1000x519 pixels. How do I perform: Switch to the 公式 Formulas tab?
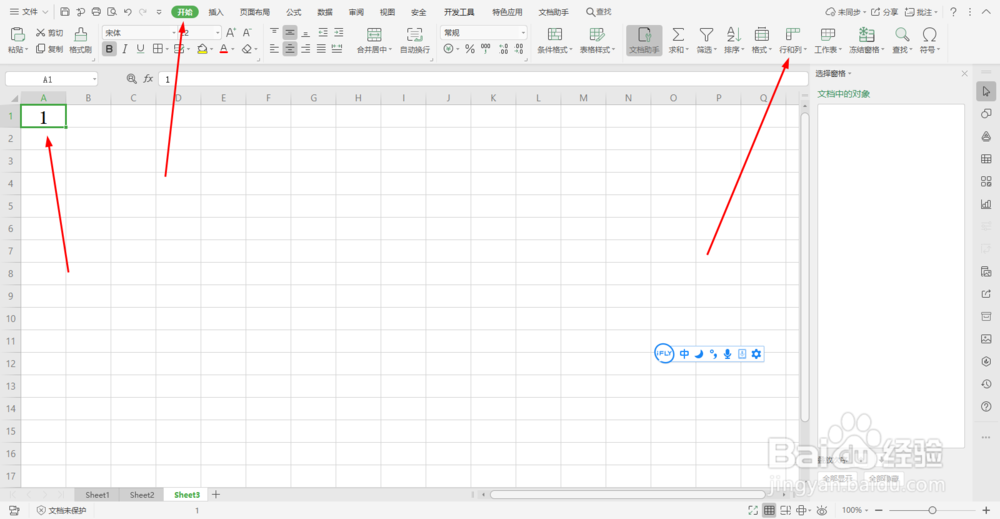(x=293, y=12)
